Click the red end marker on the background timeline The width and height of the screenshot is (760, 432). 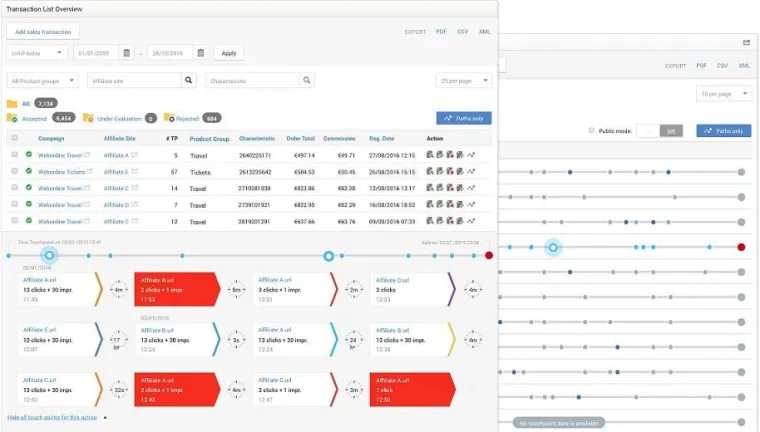coord(741,247)
